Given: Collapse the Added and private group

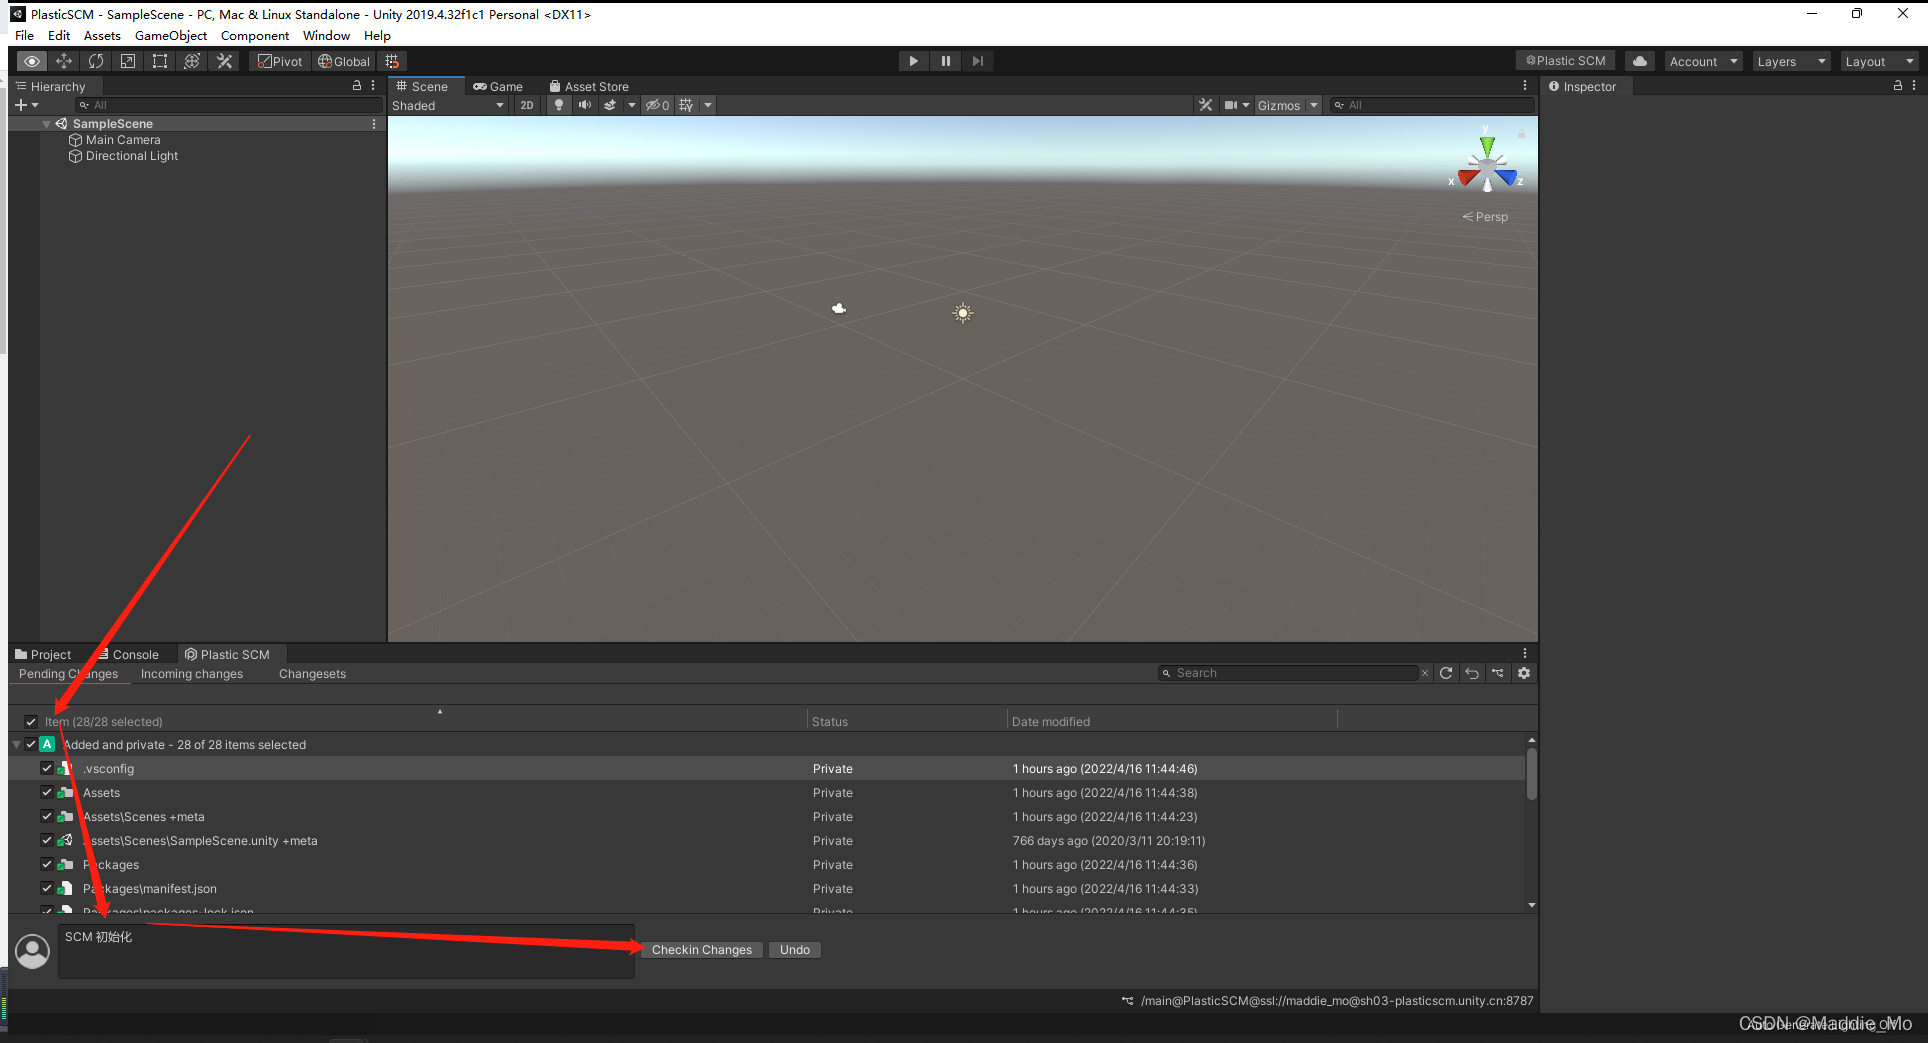Looking at the screenshot, I should 16,745.
